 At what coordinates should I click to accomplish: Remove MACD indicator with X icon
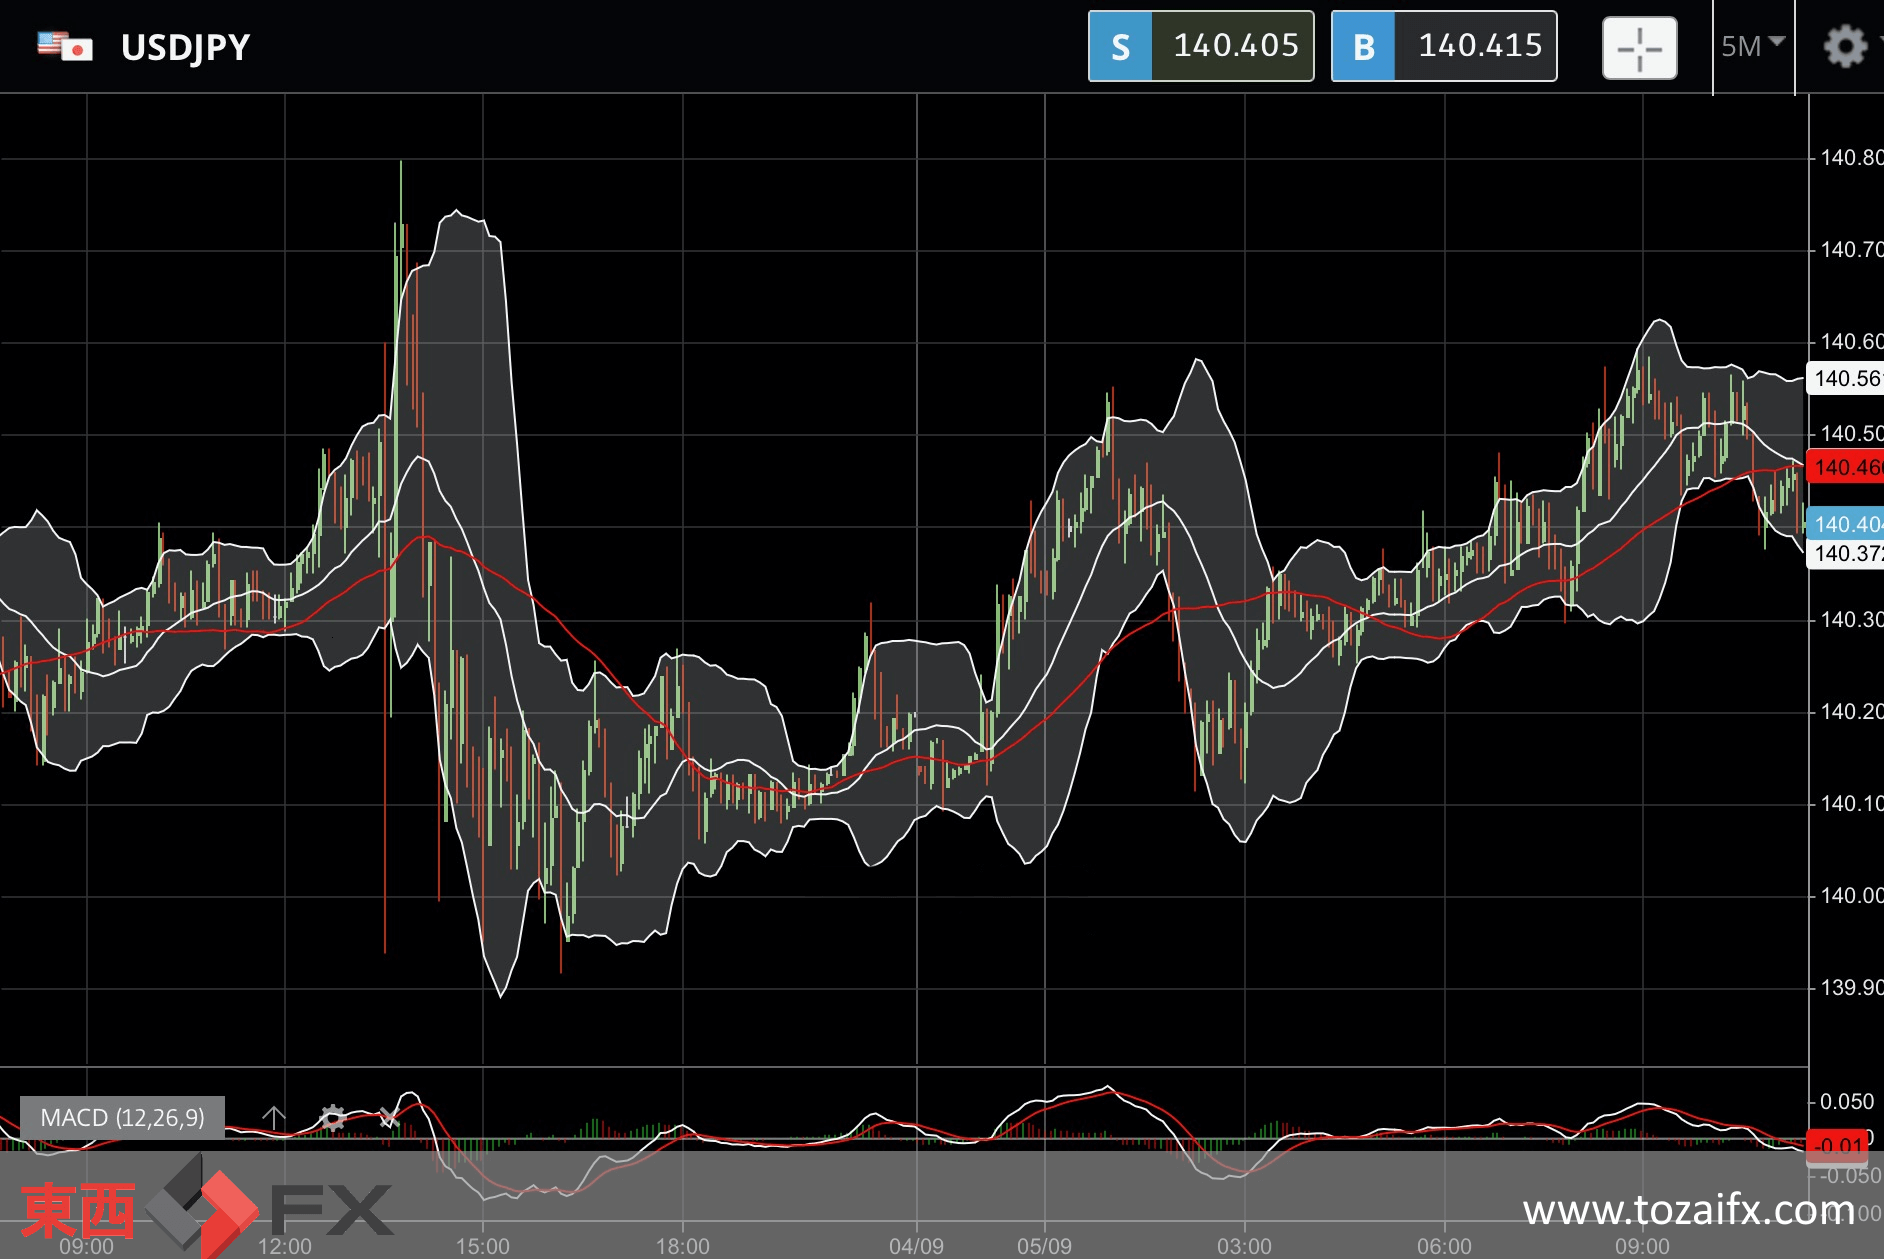[389, 1117]
